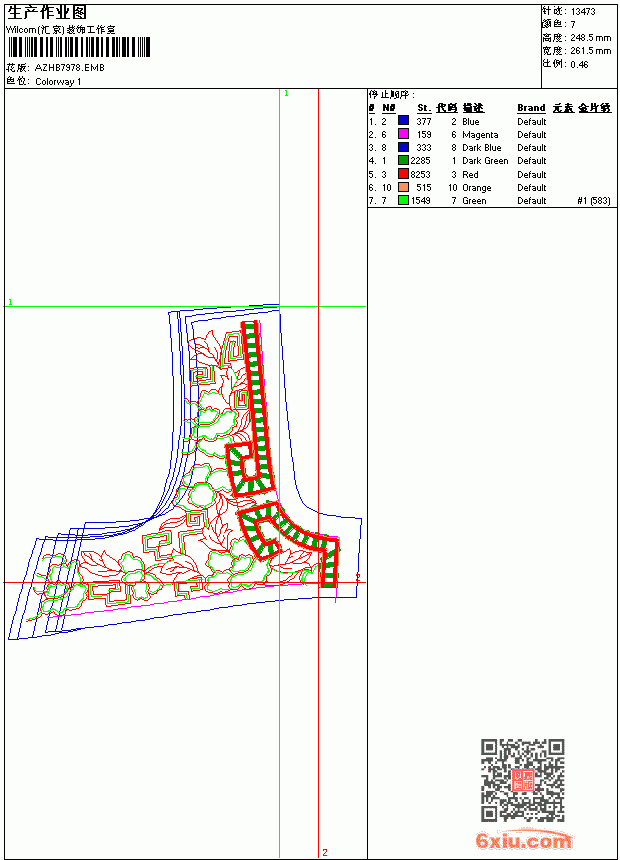Click the green vertical guide line marker 1

click(x=286, y=93)
